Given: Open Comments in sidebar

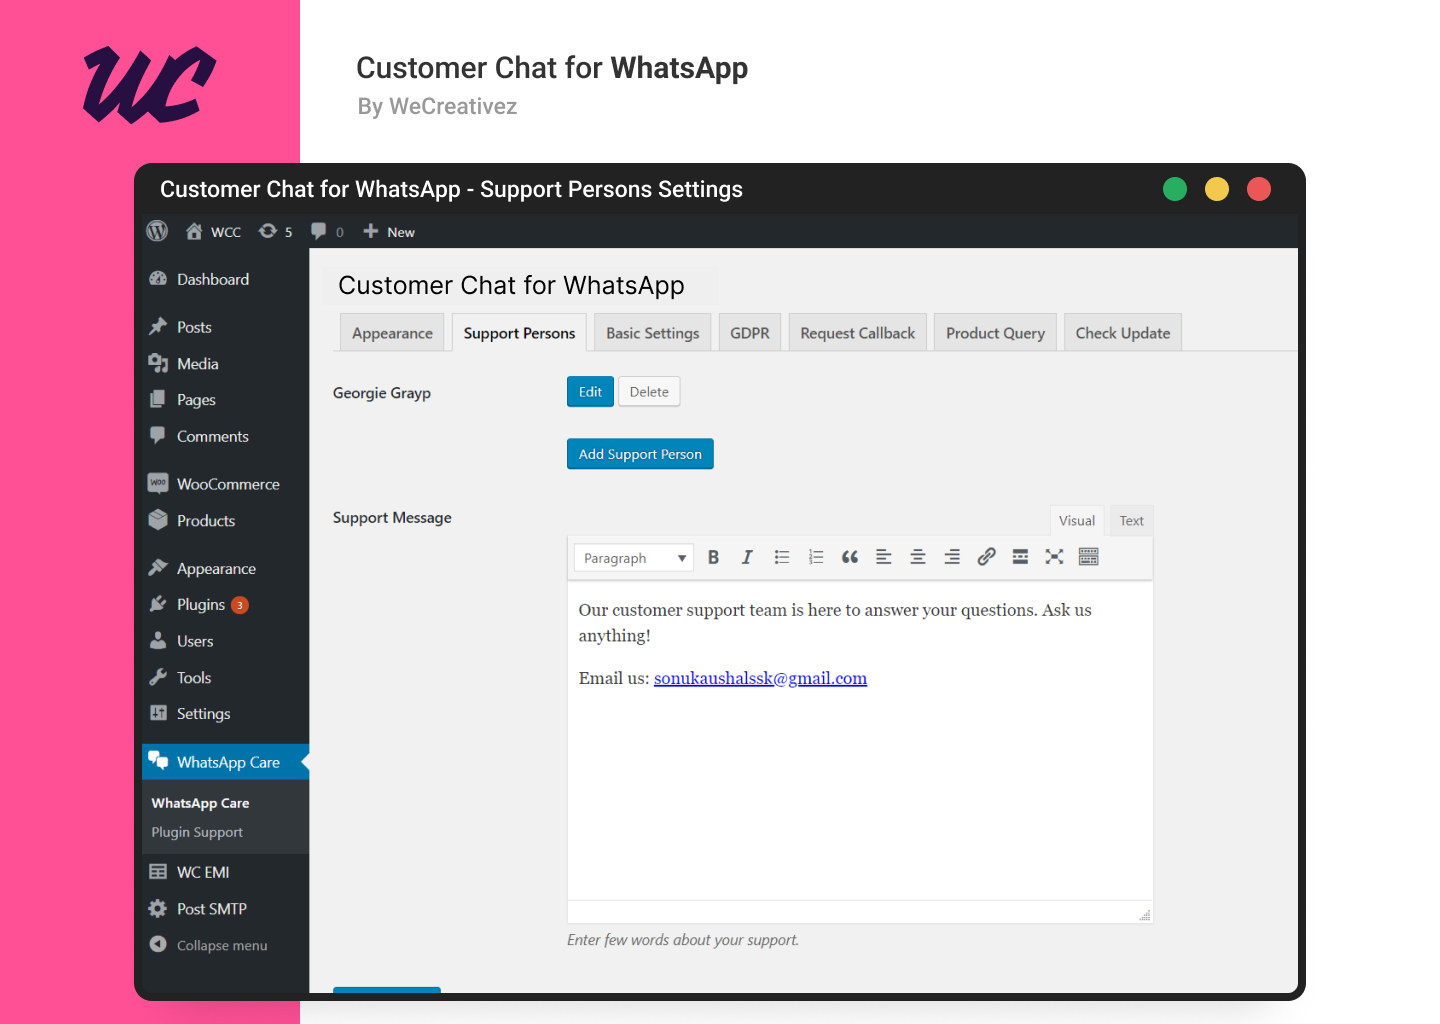Looking at the screenshot, I should point(225,436).
